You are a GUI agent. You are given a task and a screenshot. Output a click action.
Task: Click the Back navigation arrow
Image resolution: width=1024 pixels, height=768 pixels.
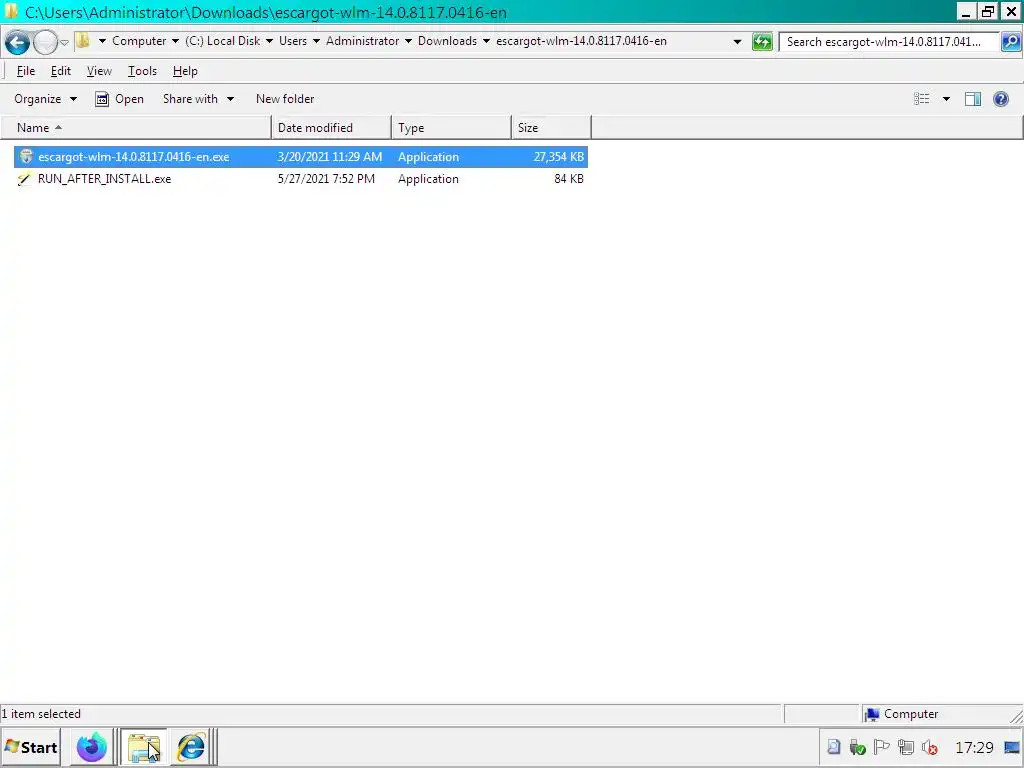tap(17, 42)
